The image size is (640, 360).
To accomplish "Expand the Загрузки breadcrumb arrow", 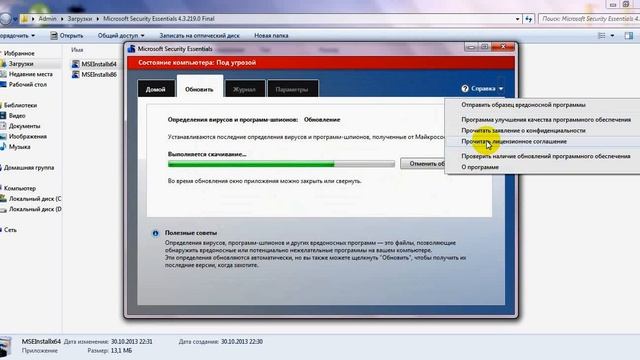I will tap(98, 19).
